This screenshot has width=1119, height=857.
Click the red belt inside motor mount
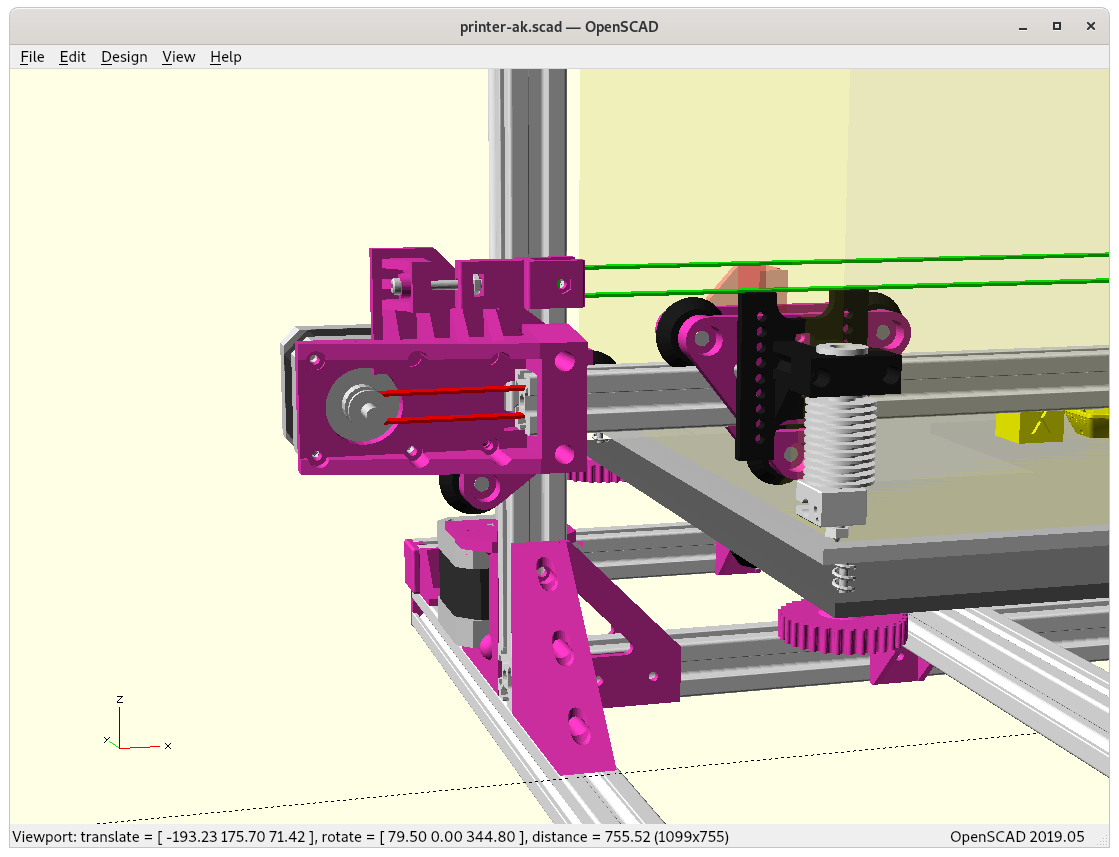[x=450, y=391]
